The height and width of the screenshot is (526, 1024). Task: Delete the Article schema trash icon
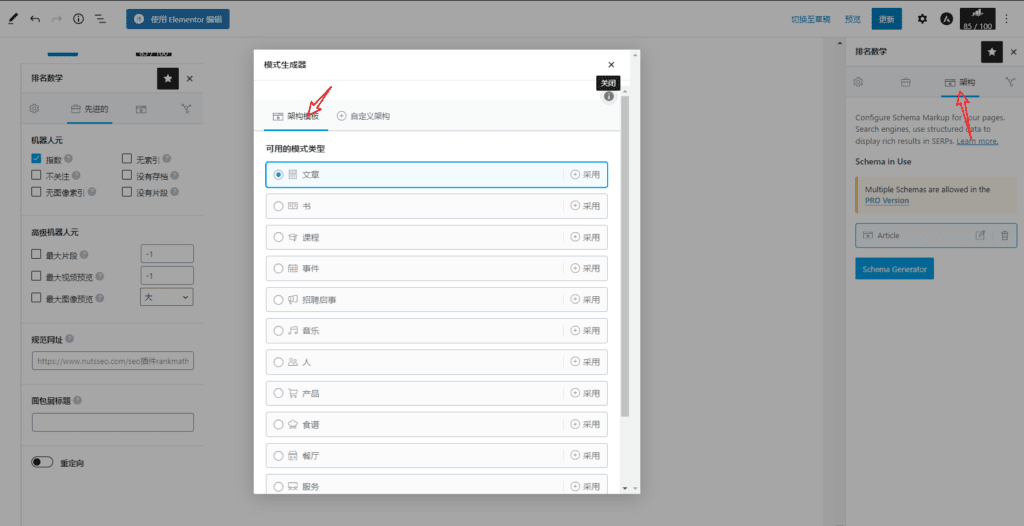pos(1004,235)
